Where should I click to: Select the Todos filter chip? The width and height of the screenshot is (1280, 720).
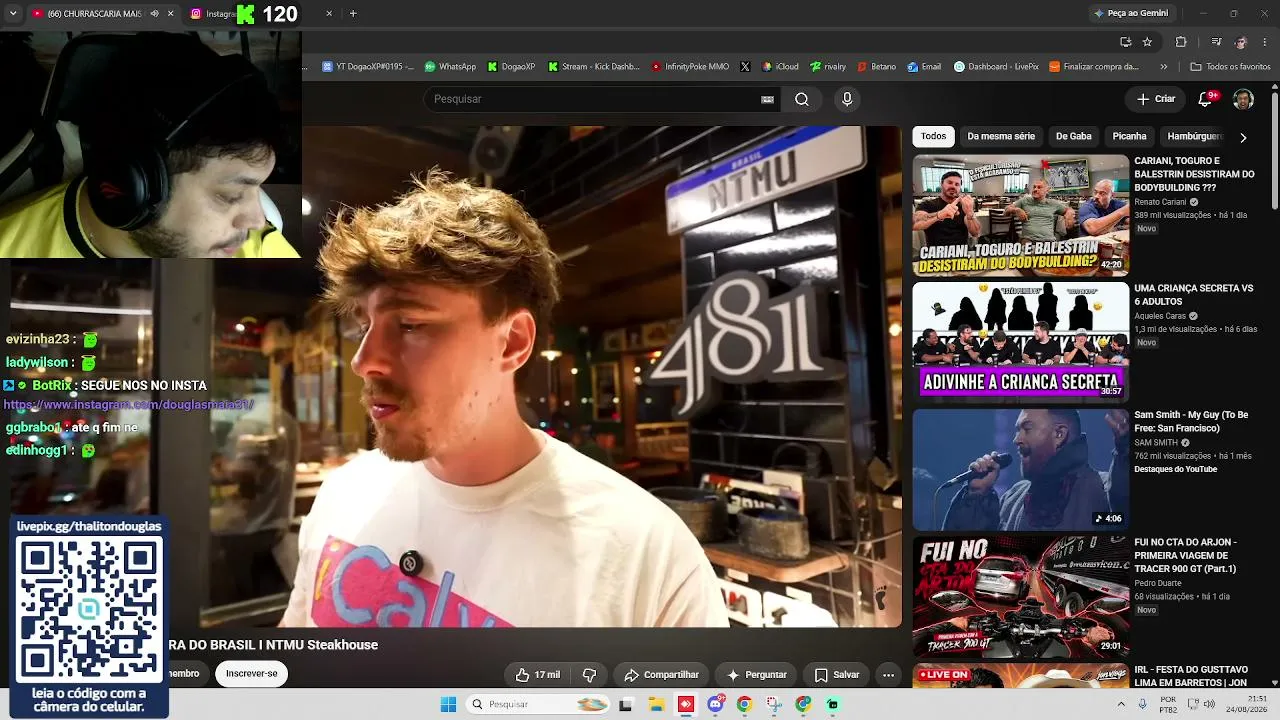click(x=933, y=136)
